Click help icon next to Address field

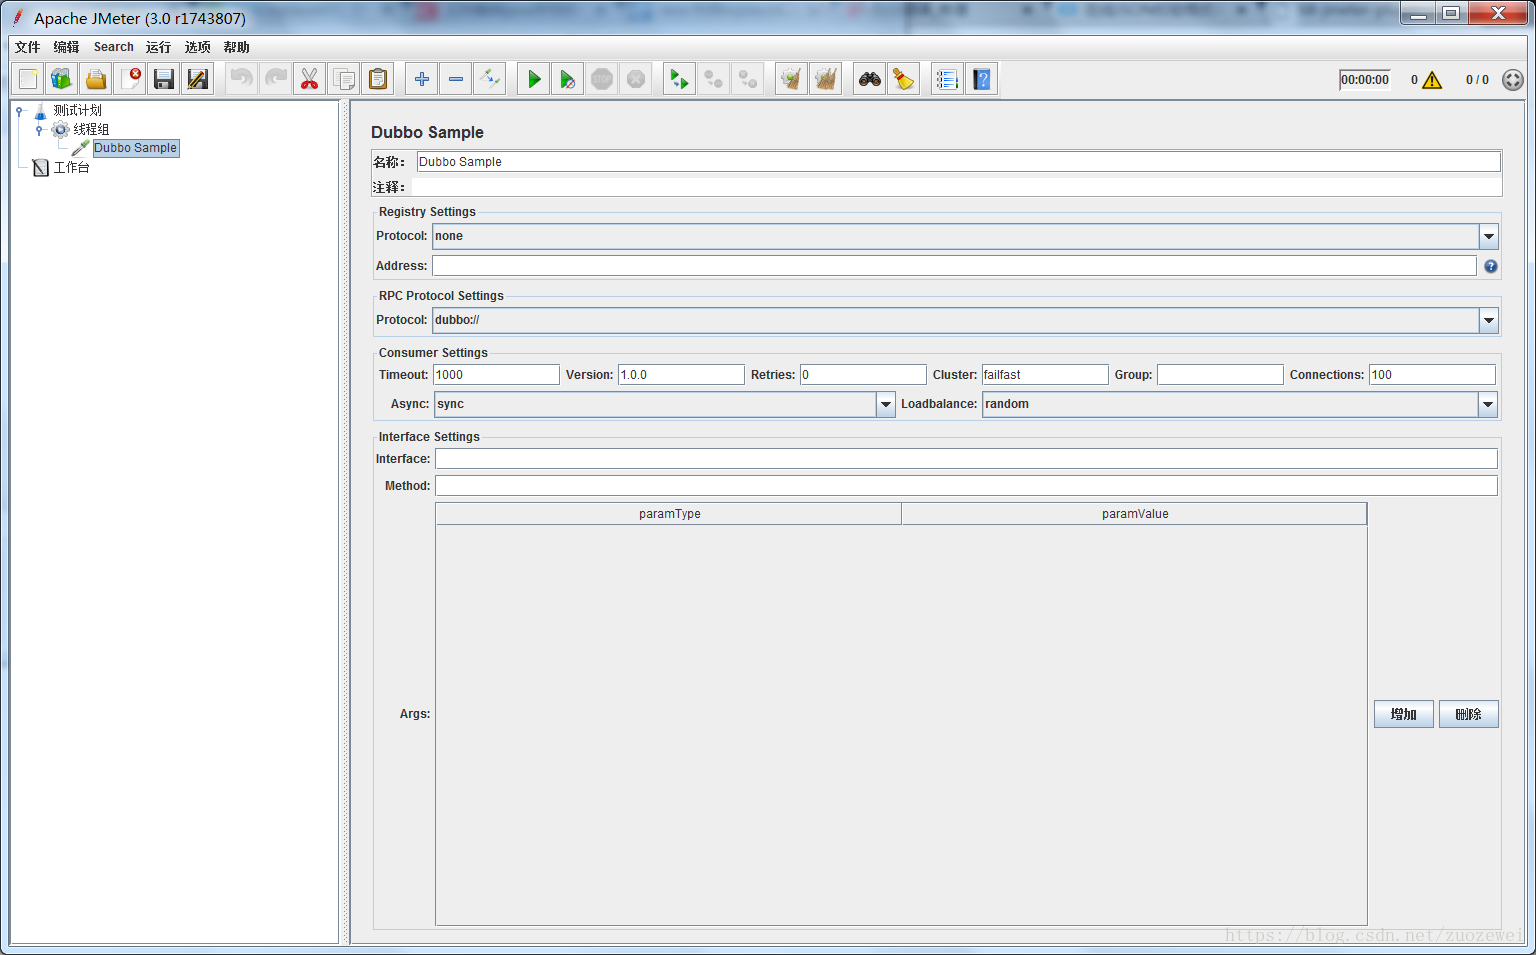click(x=1491, y=266)
